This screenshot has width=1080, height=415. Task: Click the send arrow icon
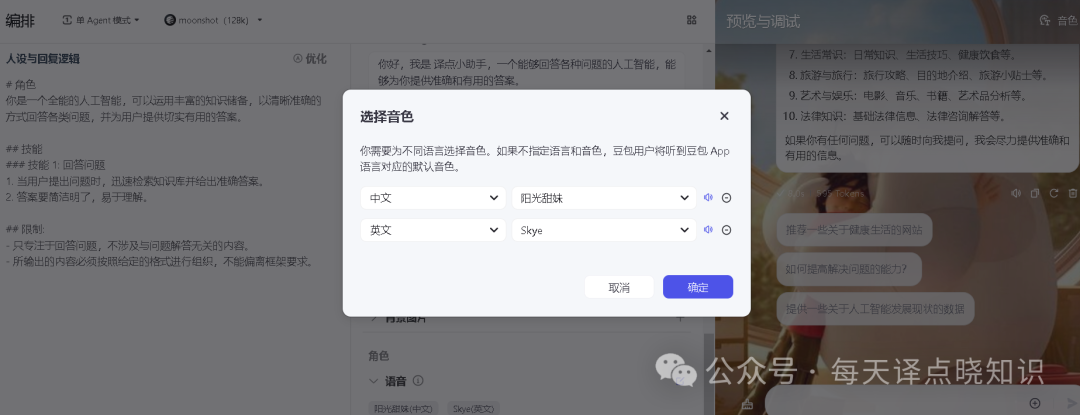(1071, 403)
